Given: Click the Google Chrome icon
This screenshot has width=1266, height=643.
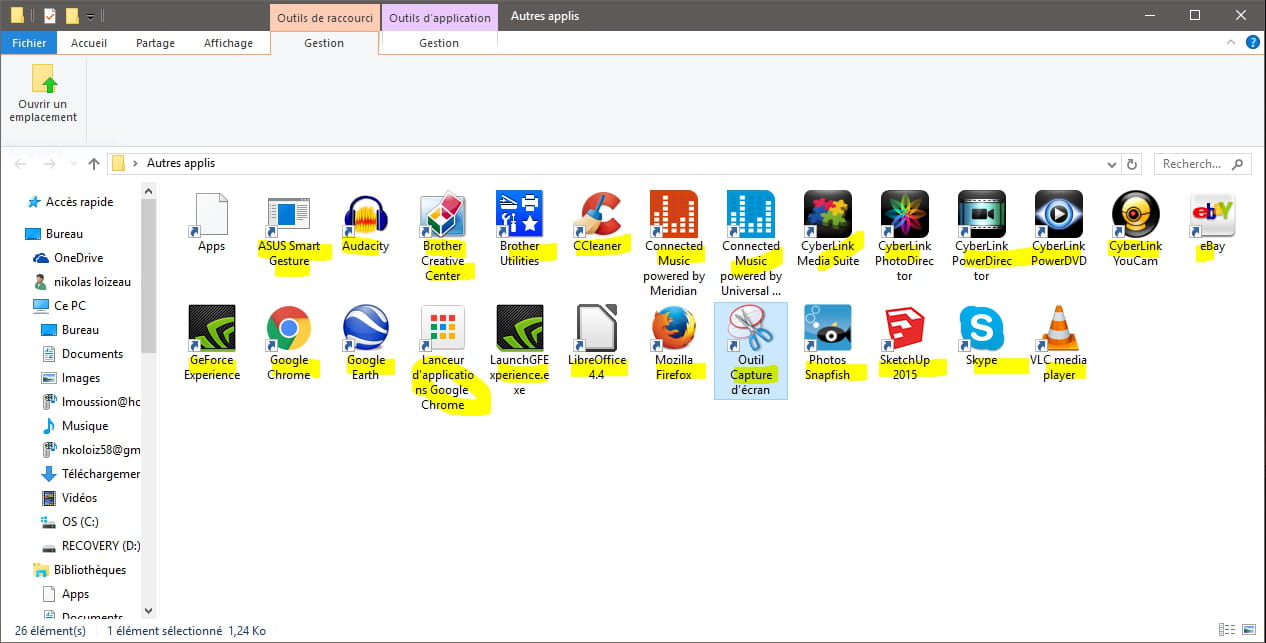Looking at the screenshot, I should click(288, 328).
